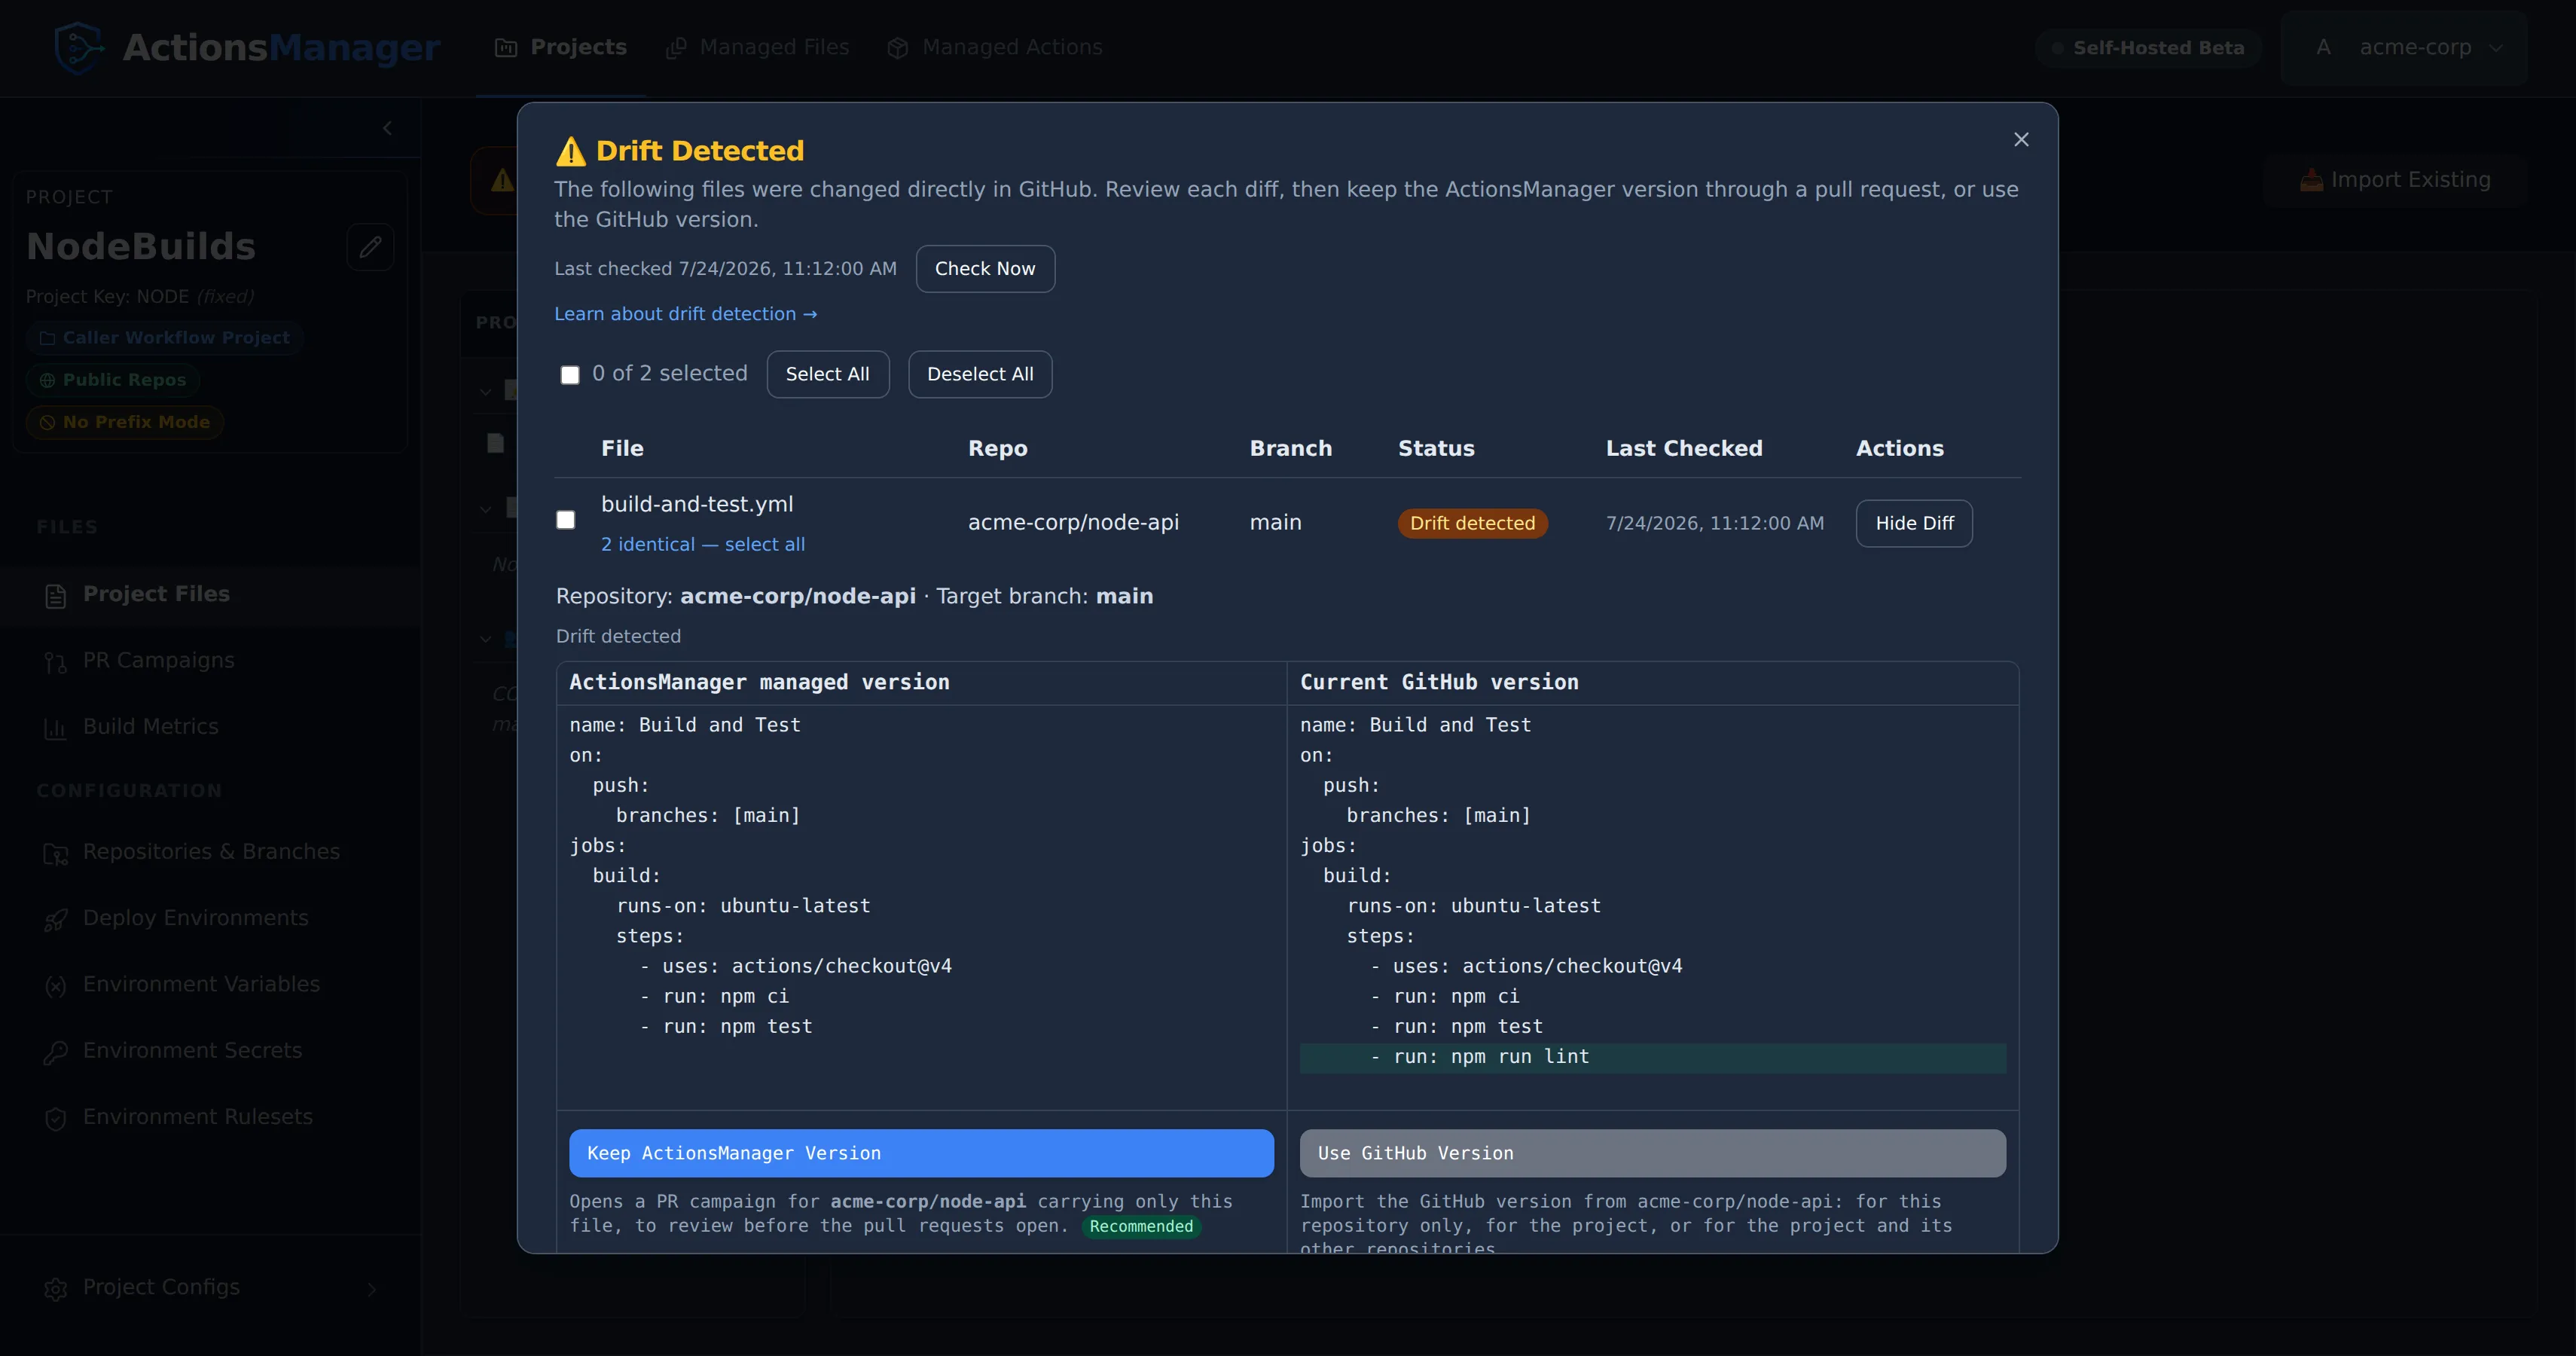Click the No Prefix Mode tag
This screenshot has height=1356, width=2576.
point(125,422)
